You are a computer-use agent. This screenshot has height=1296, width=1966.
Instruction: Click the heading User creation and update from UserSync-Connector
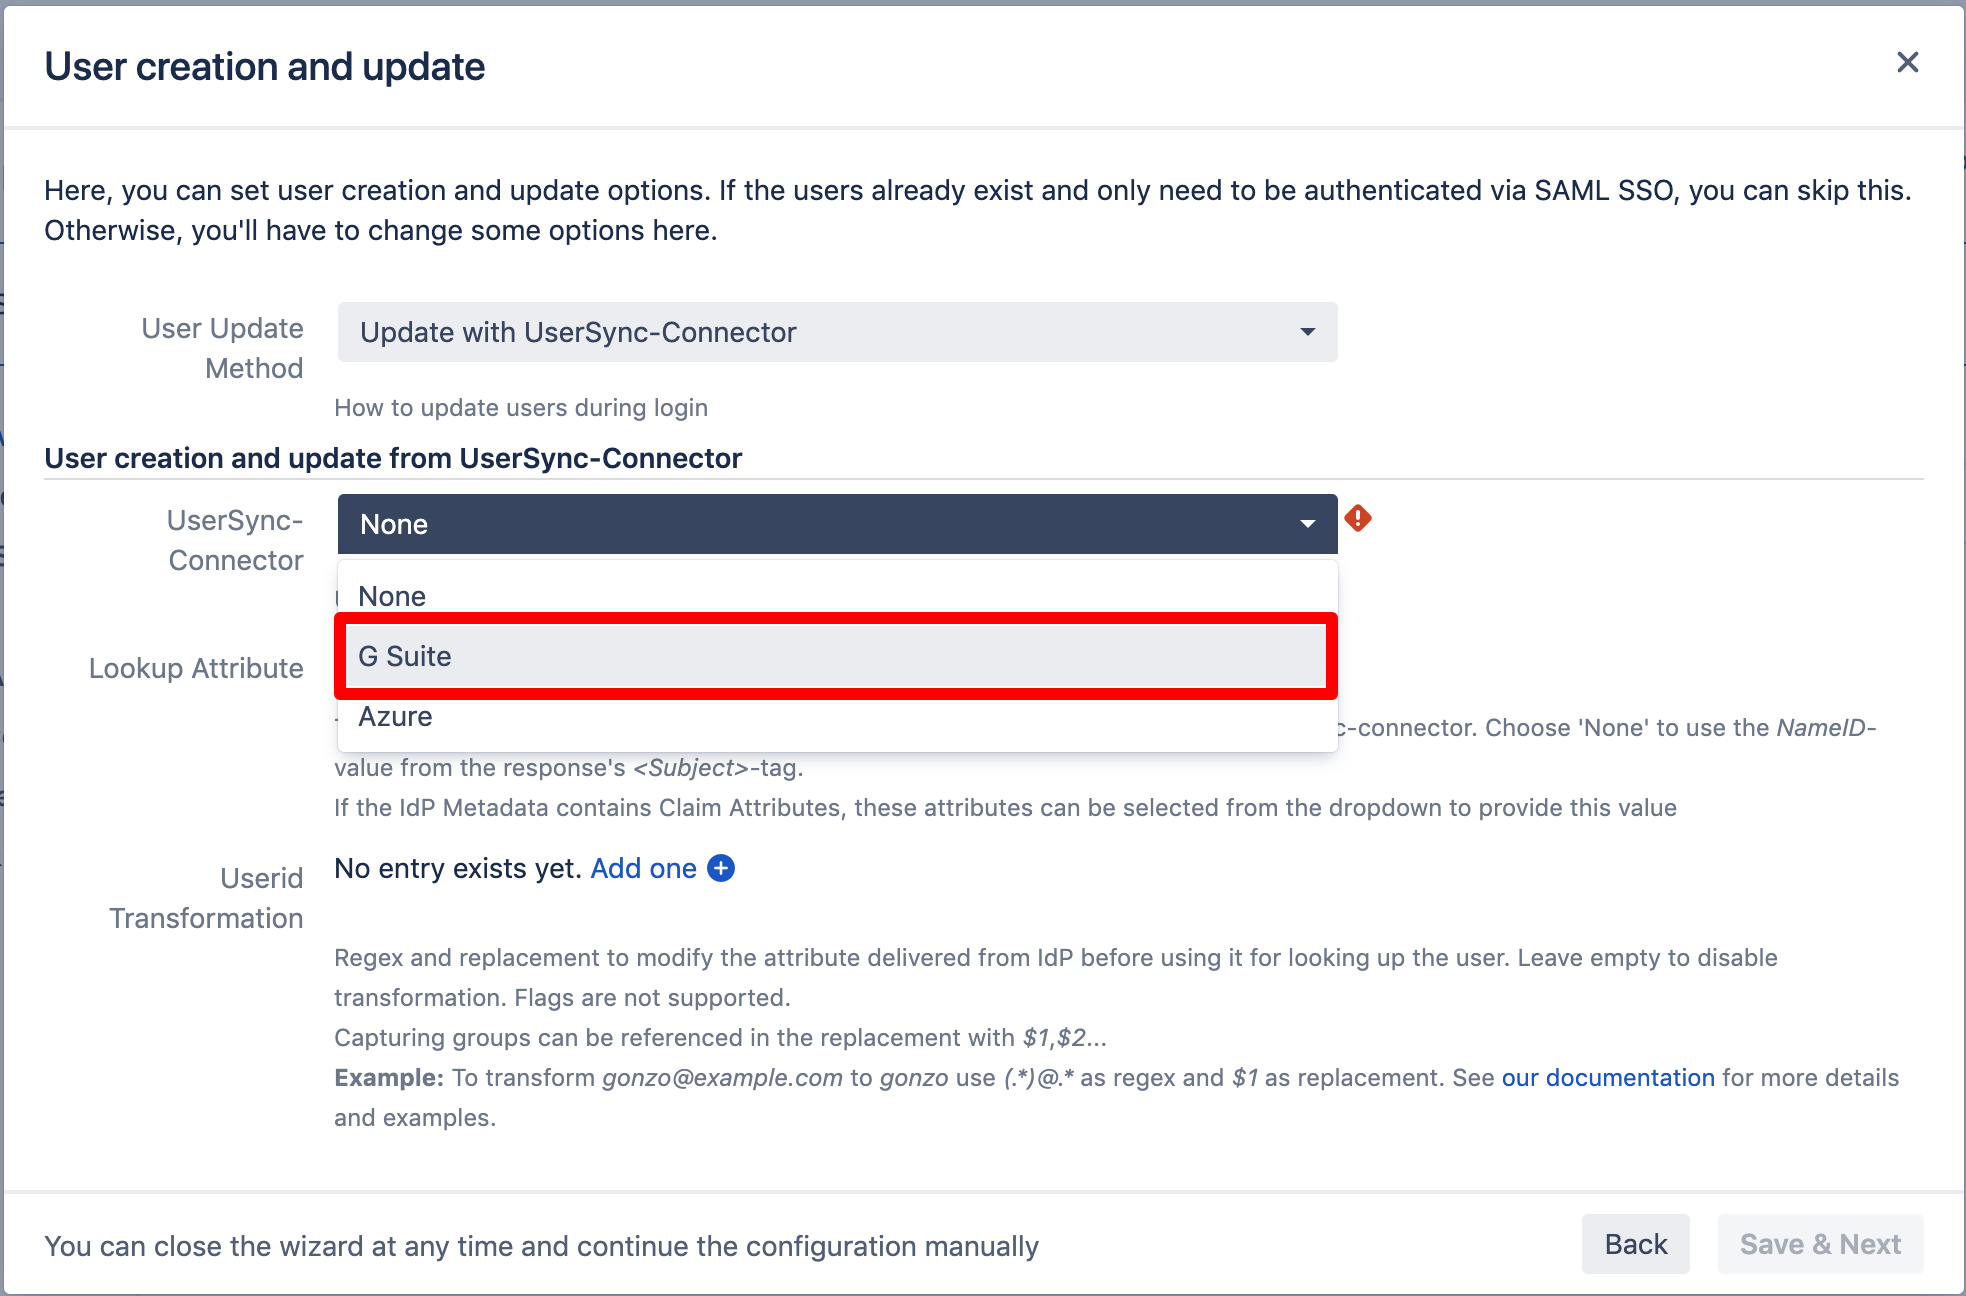tap(393, 458)
